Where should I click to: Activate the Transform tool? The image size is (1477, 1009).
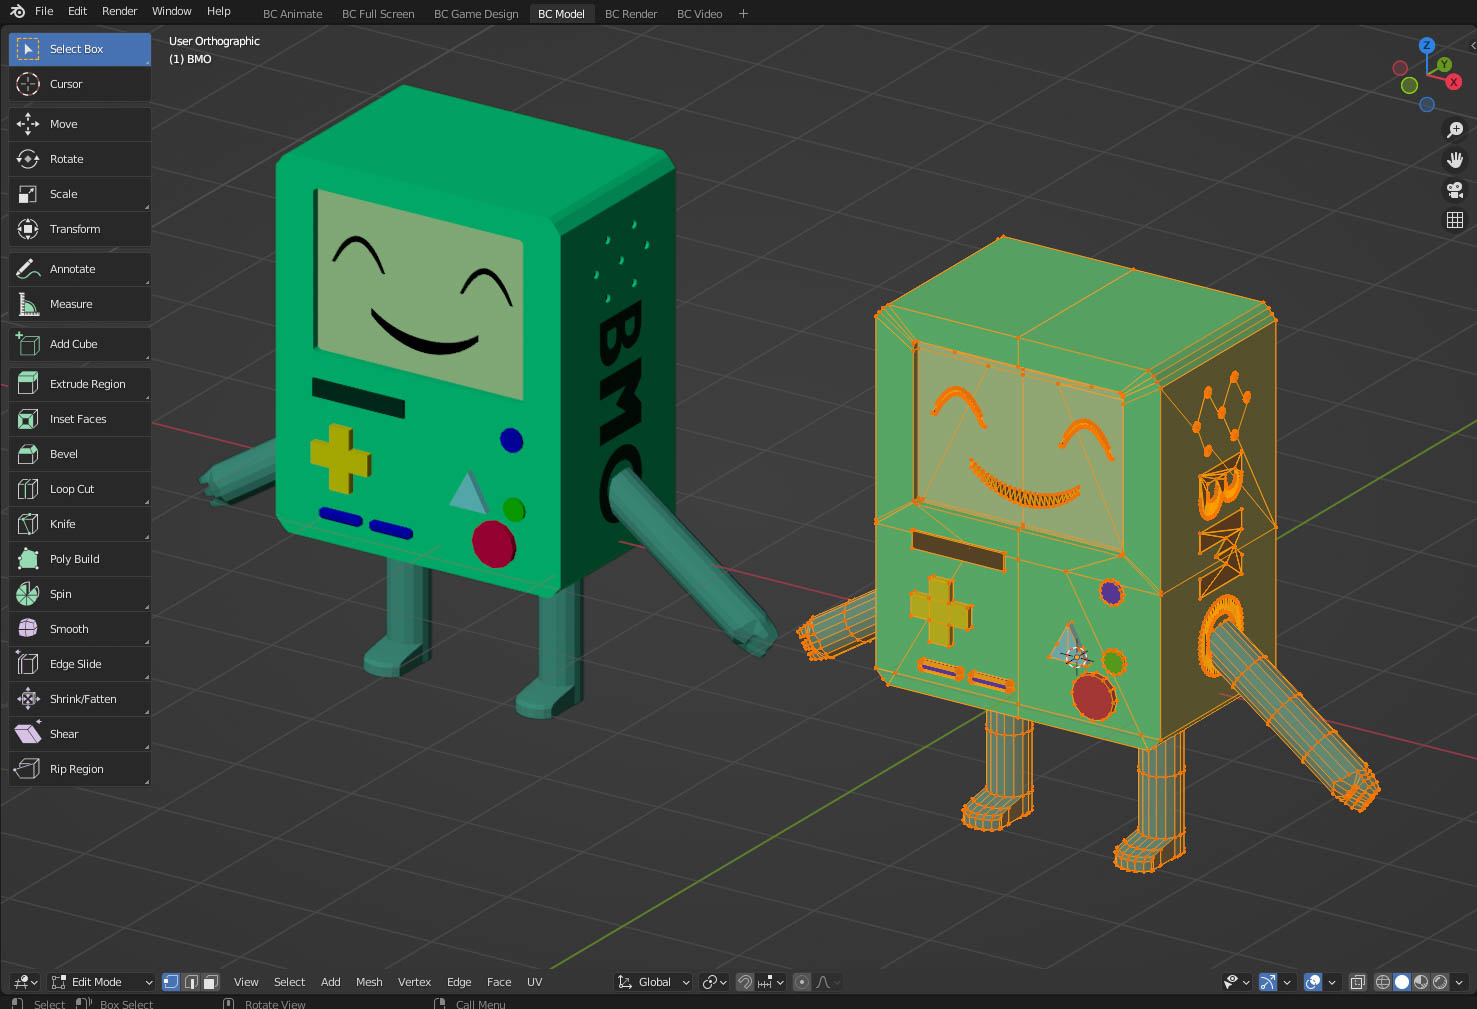click(x=80, y=229)
